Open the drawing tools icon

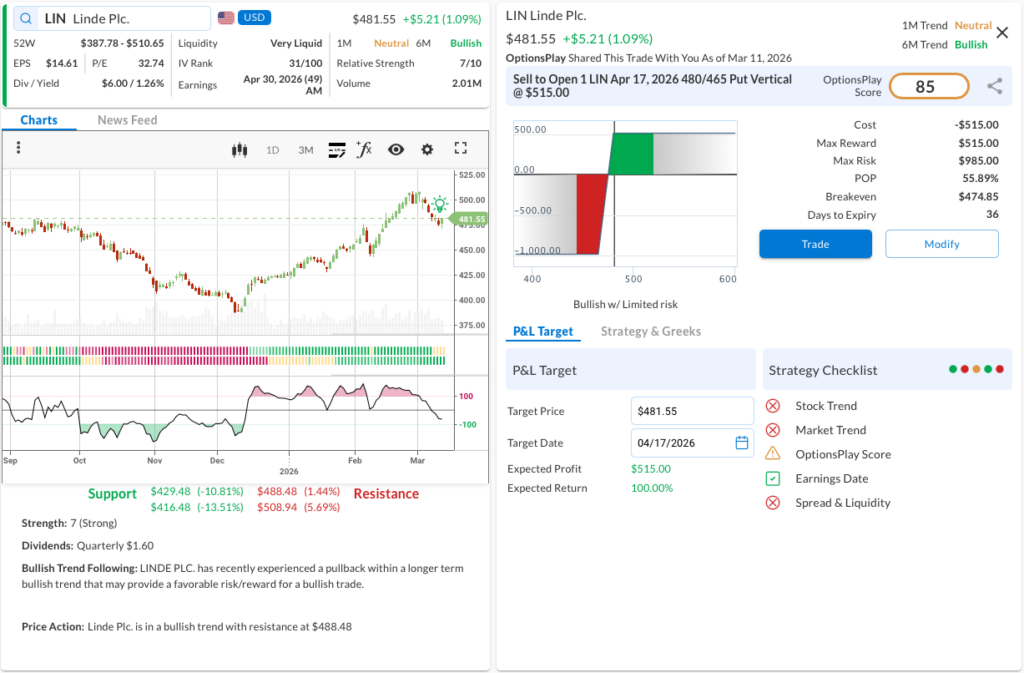(337, 150)
